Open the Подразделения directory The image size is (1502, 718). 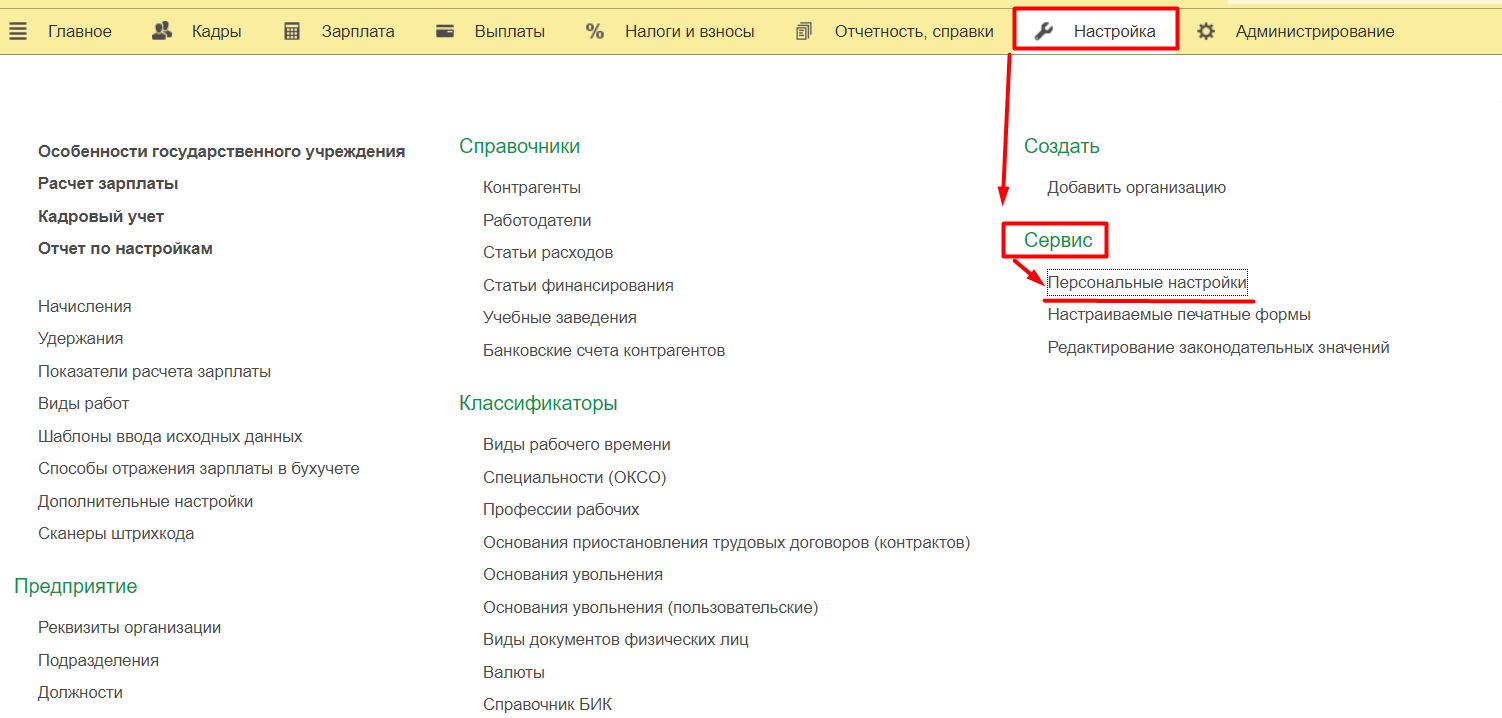click(x=98, y=660)
